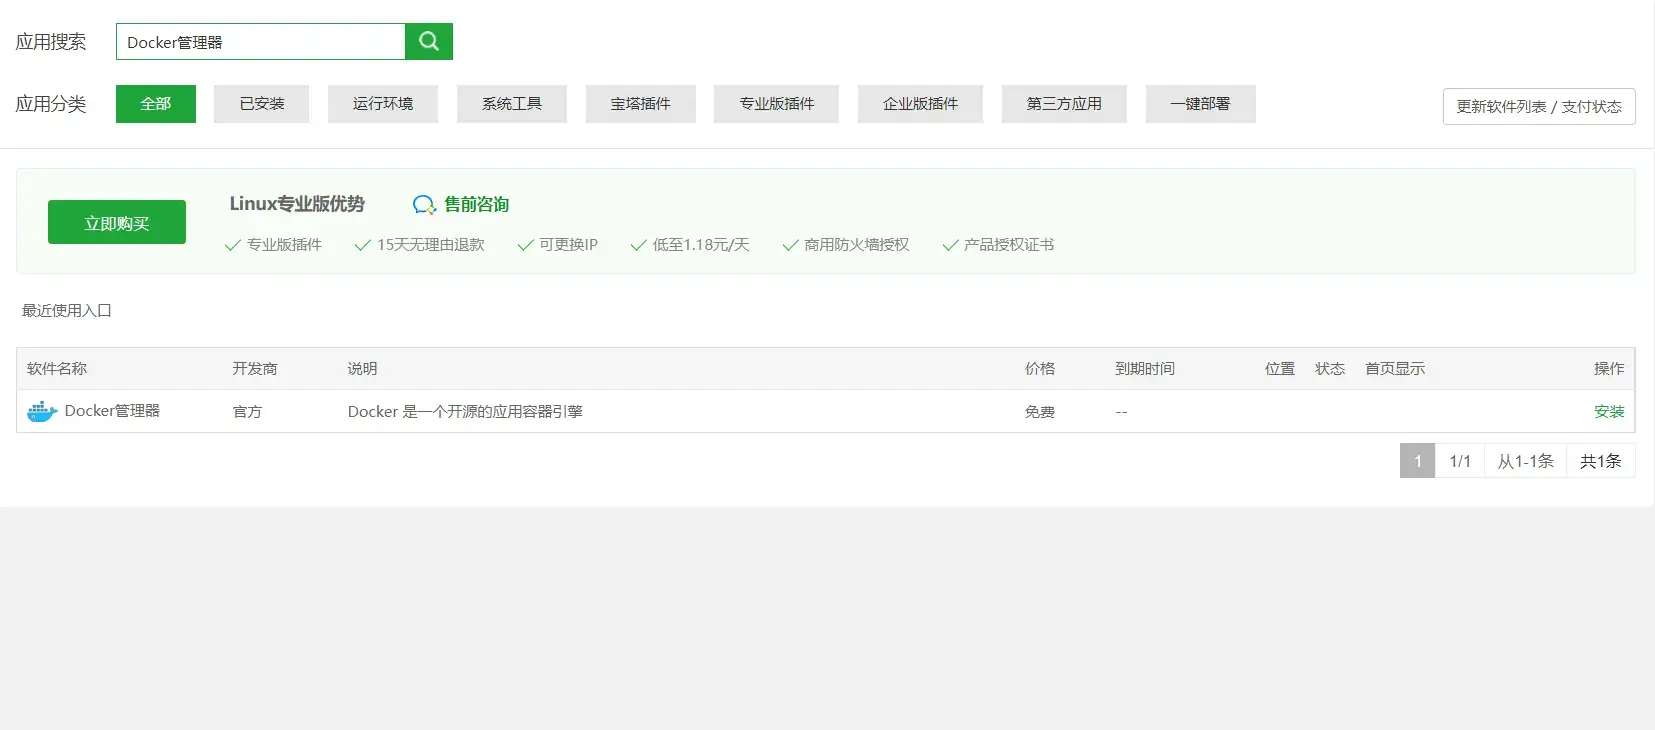Click page number 1 in pagination

1417,461
